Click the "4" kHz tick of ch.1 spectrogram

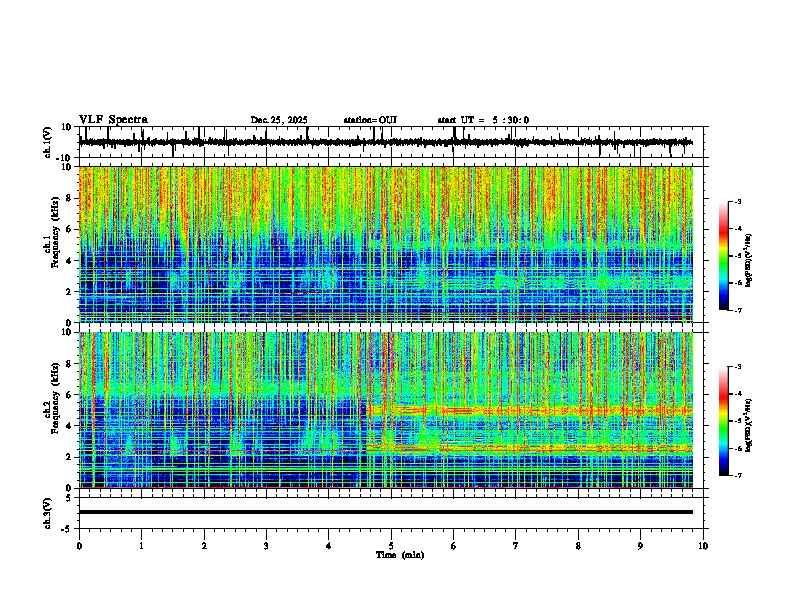click(69, 261)
